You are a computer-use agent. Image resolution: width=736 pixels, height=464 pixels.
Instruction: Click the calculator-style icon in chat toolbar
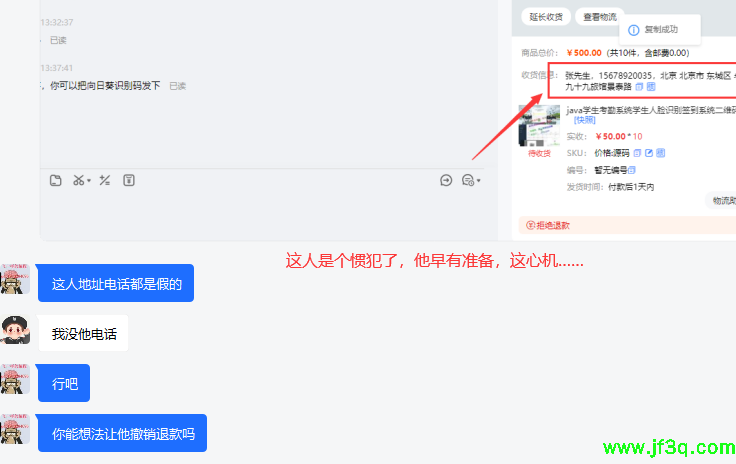click(104, 180)
